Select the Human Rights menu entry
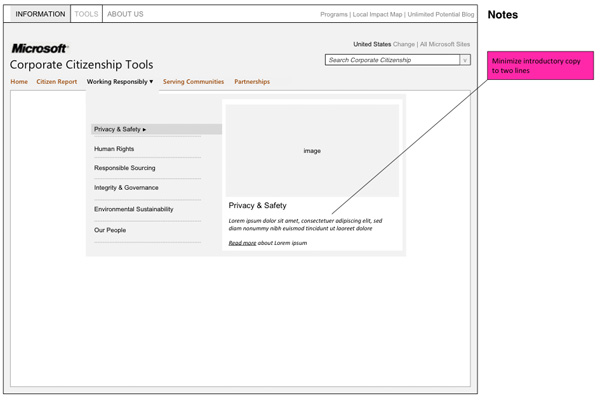Viewport: 600px width, 401px height. [114, 149]
